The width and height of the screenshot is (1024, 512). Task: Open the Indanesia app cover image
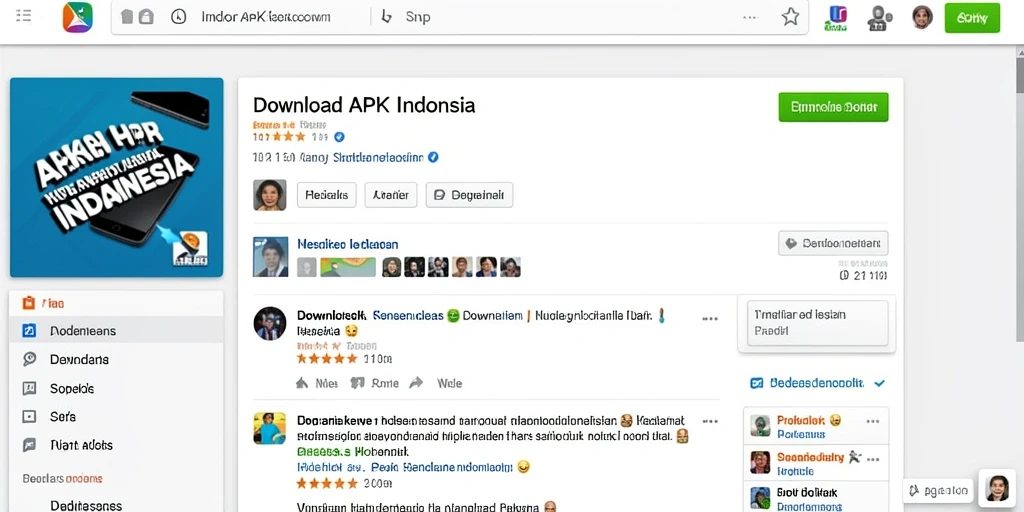tap(116, 178)
